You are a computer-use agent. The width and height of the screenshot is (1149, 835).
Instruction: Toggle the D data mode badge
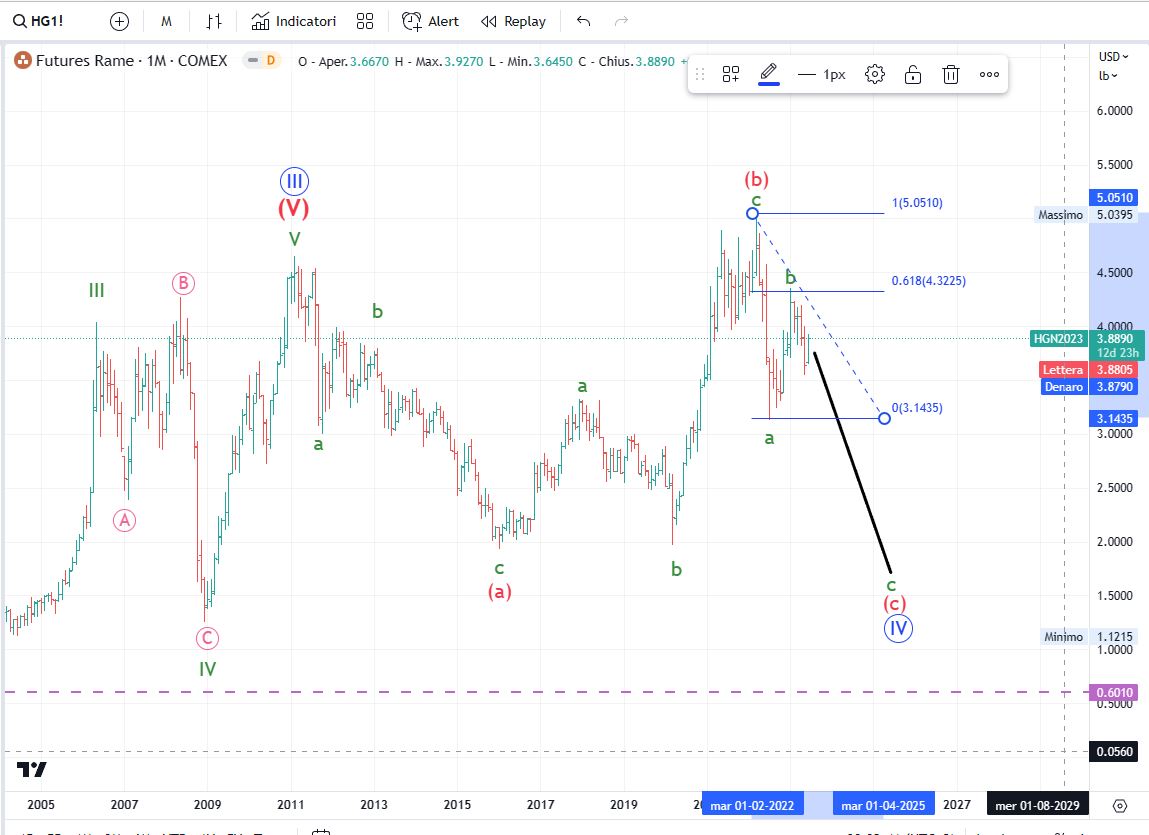[x=270, y=61]
